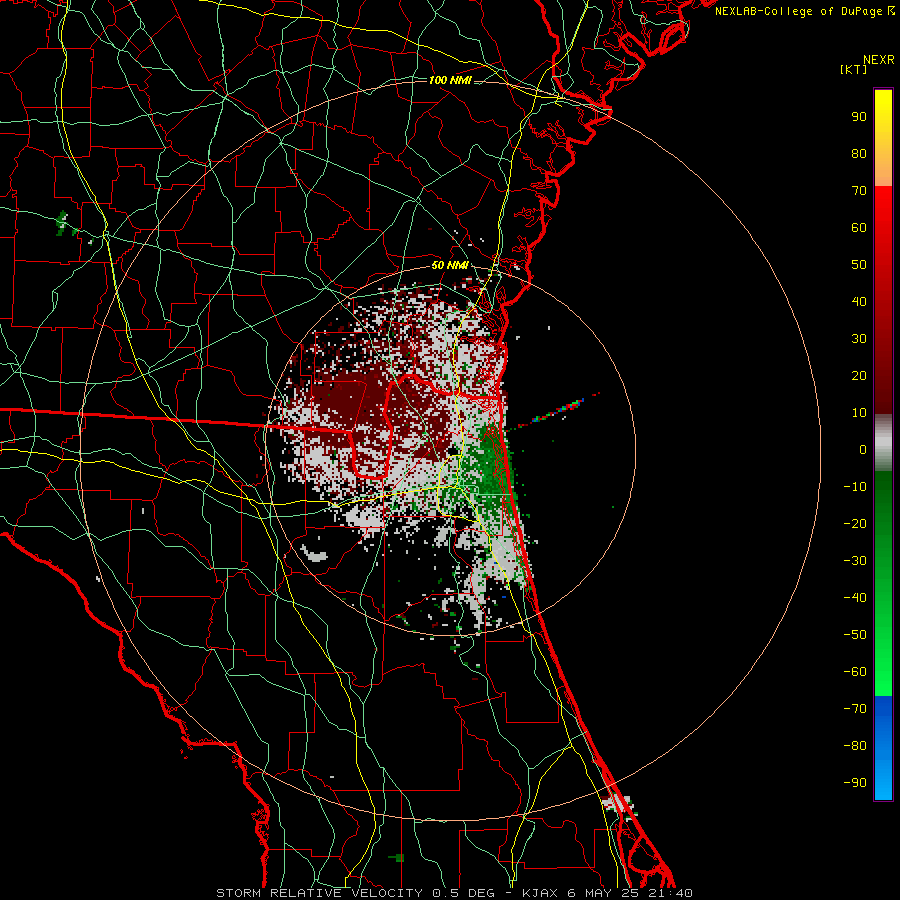Click the yellow segment of the color bar

(883, 138)
